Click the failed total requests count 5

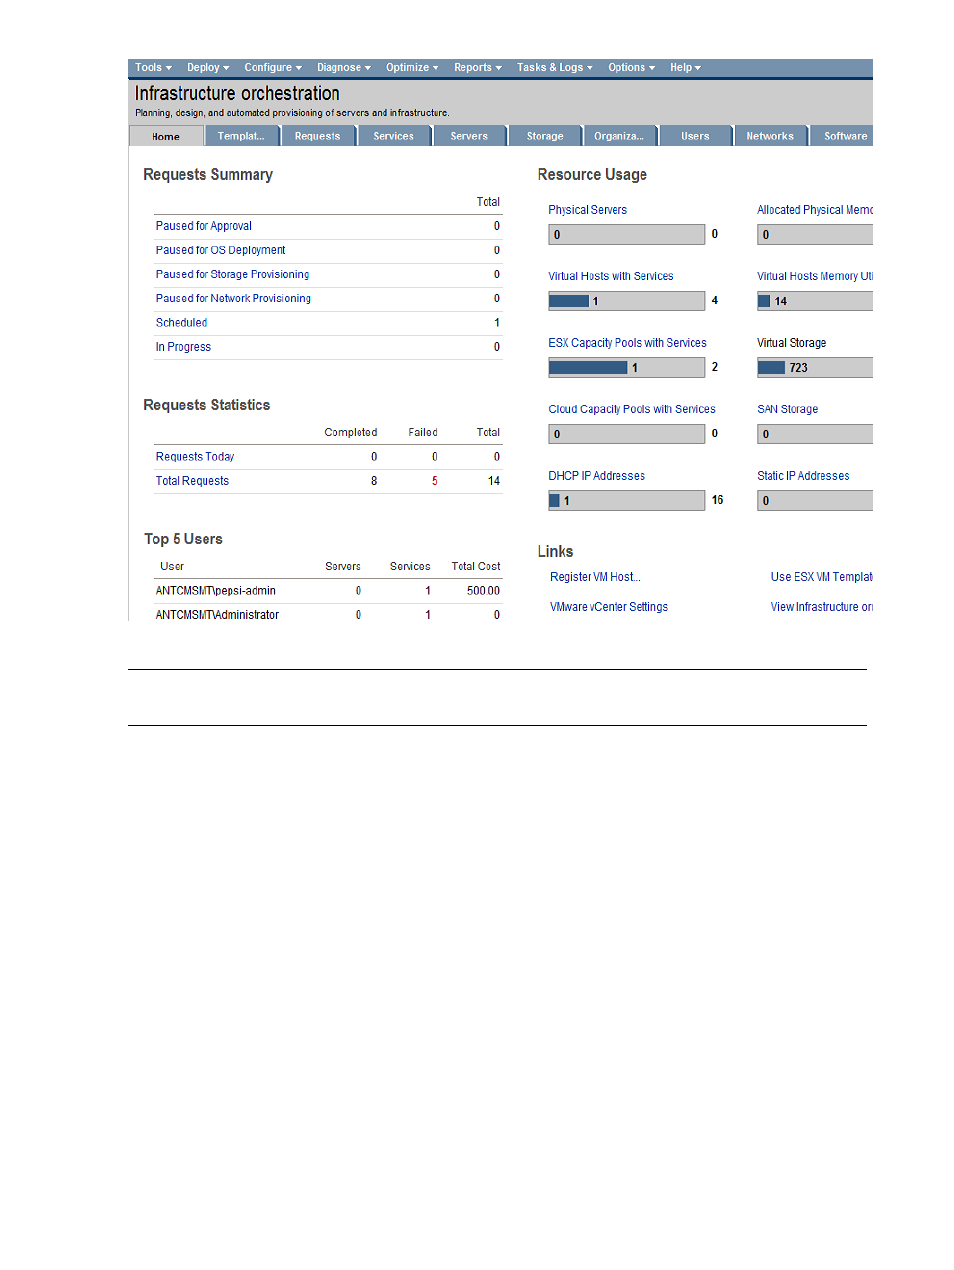pos(435,481)
